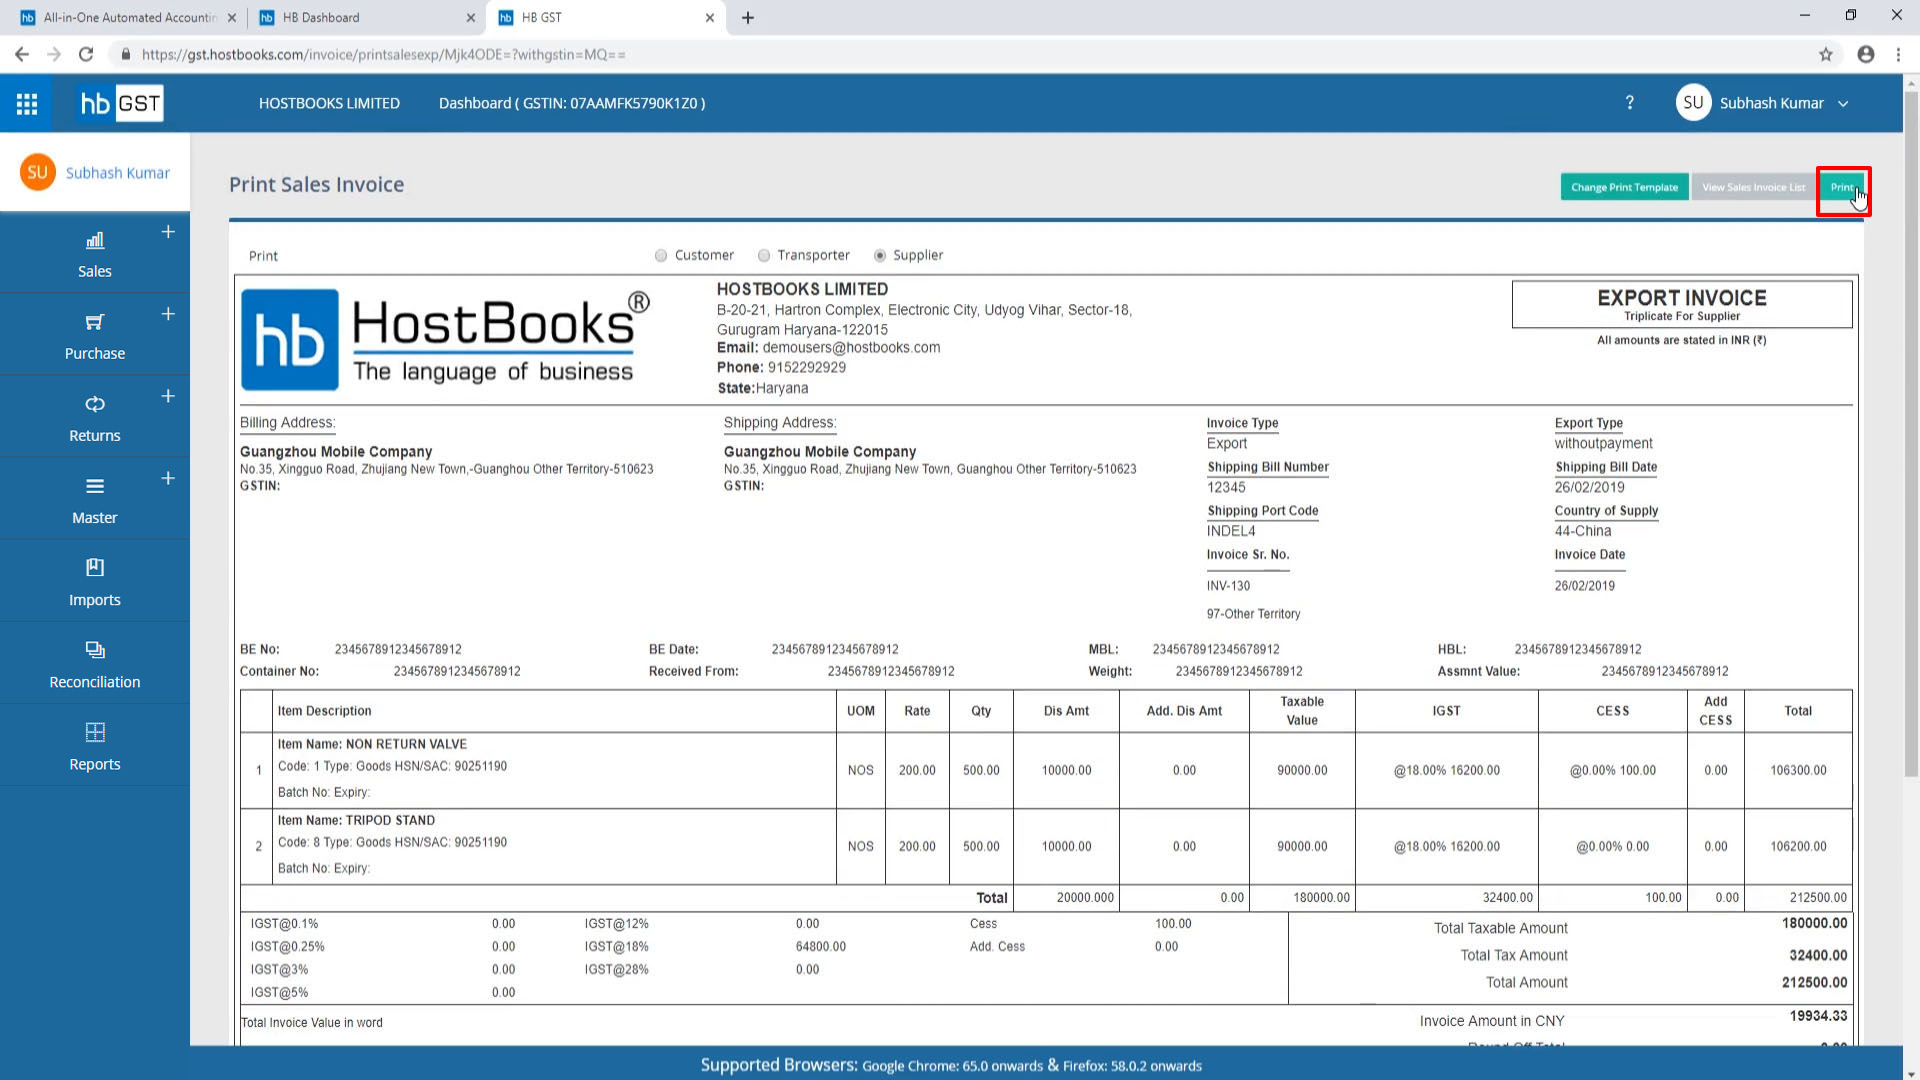Open the Returns icon in sidebar
Screen dimensions: 1920x1080
95,404
